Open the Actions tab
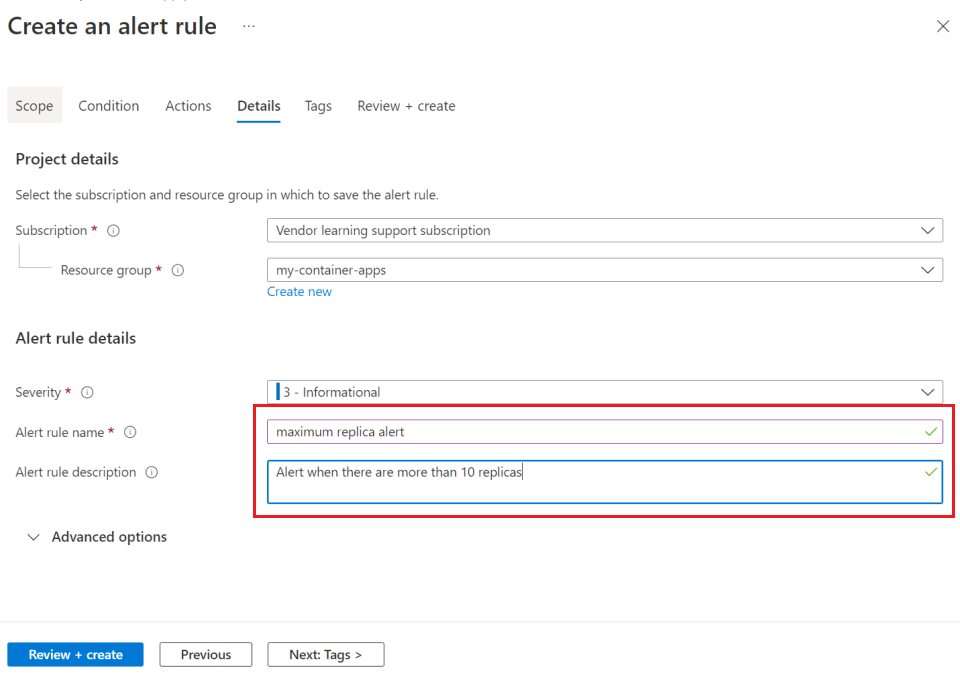960x680 pixels. [188, 105]
